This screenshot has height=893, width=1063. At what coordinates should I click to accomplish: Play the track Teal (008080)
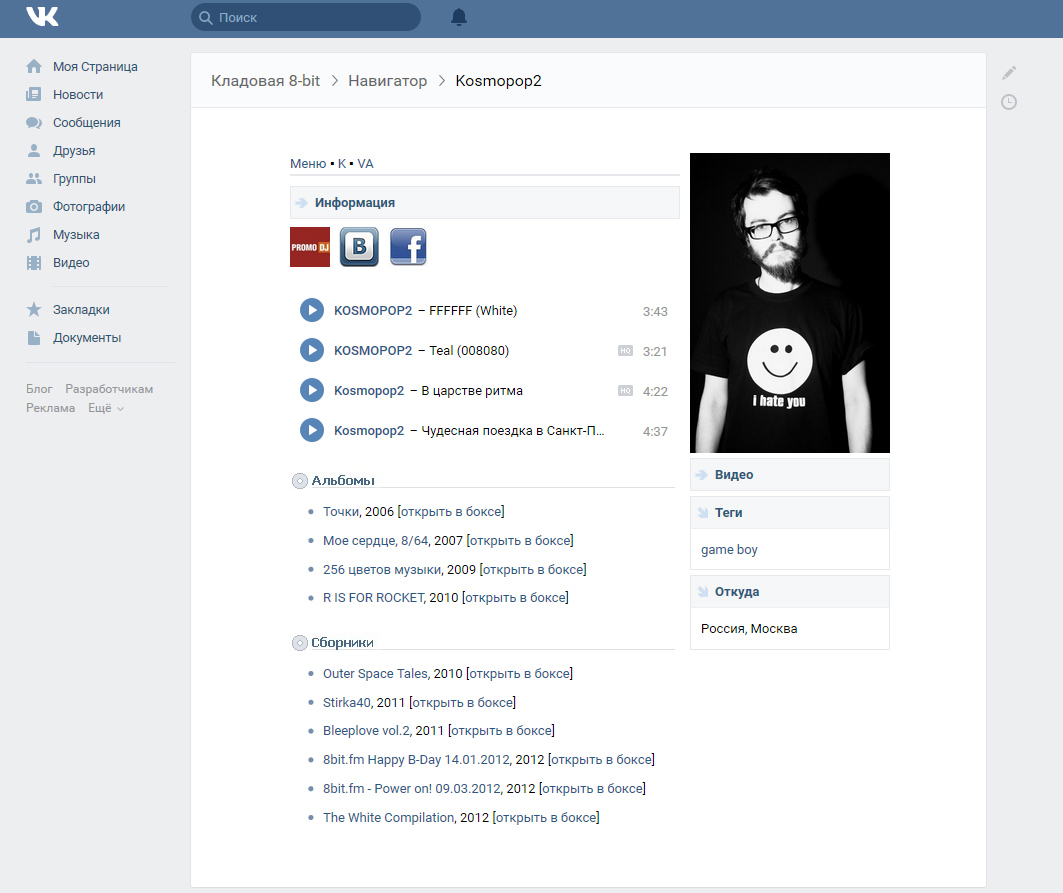(x=312, y=350)
